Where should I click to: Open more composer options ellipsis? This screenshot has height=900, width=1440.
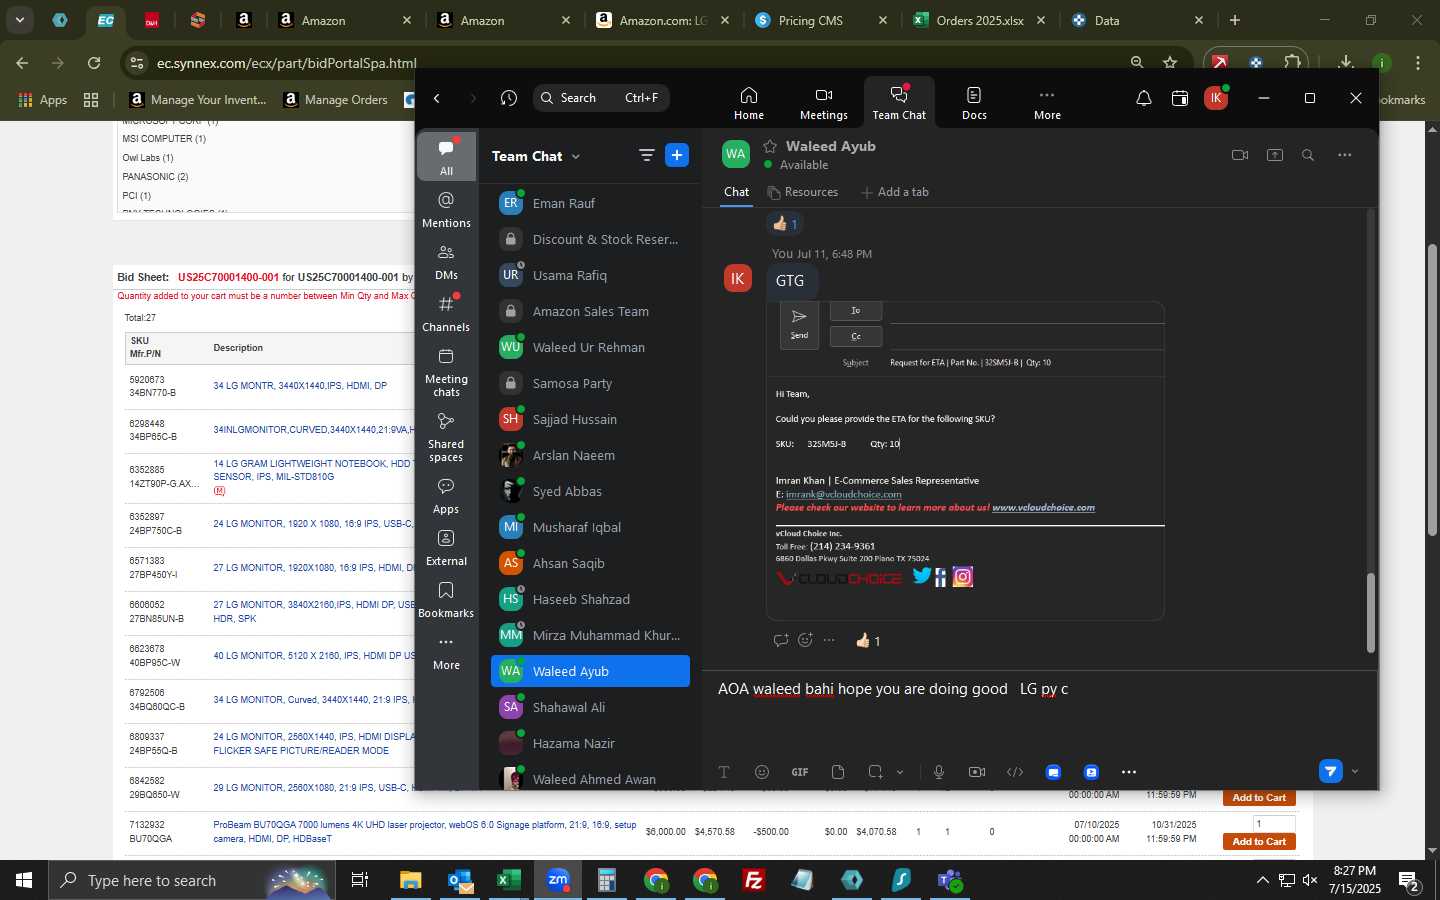coord(1129,772)
